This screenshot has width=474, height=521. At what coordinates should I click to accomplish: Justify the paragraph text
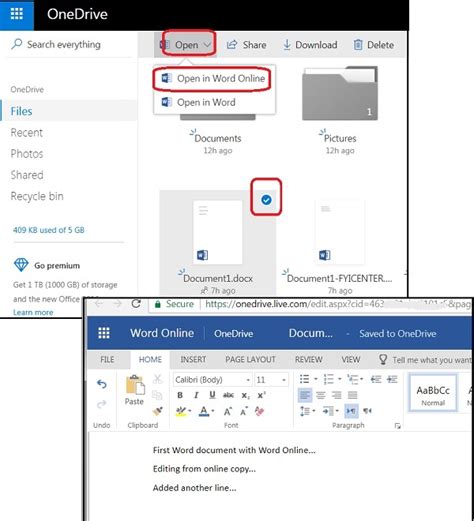tap(352, 395)
